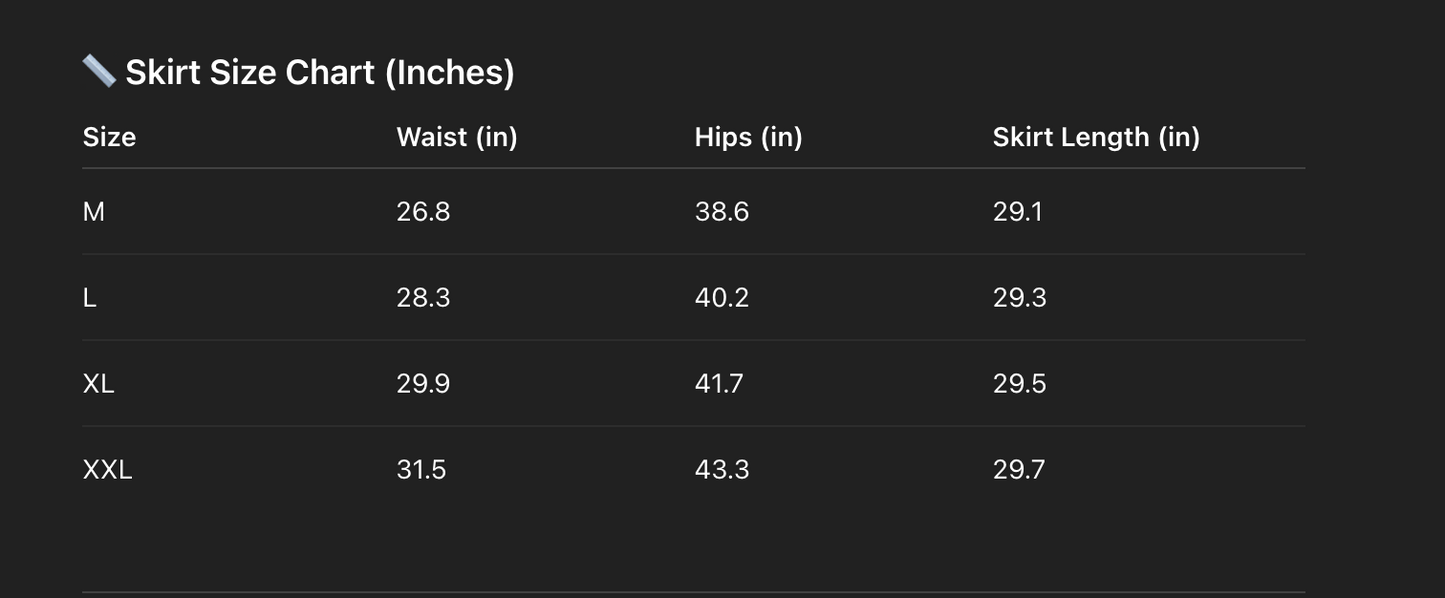Select the Hips (in) column header
Viewport: 1445px width, 598px height.
pos(749,137)
